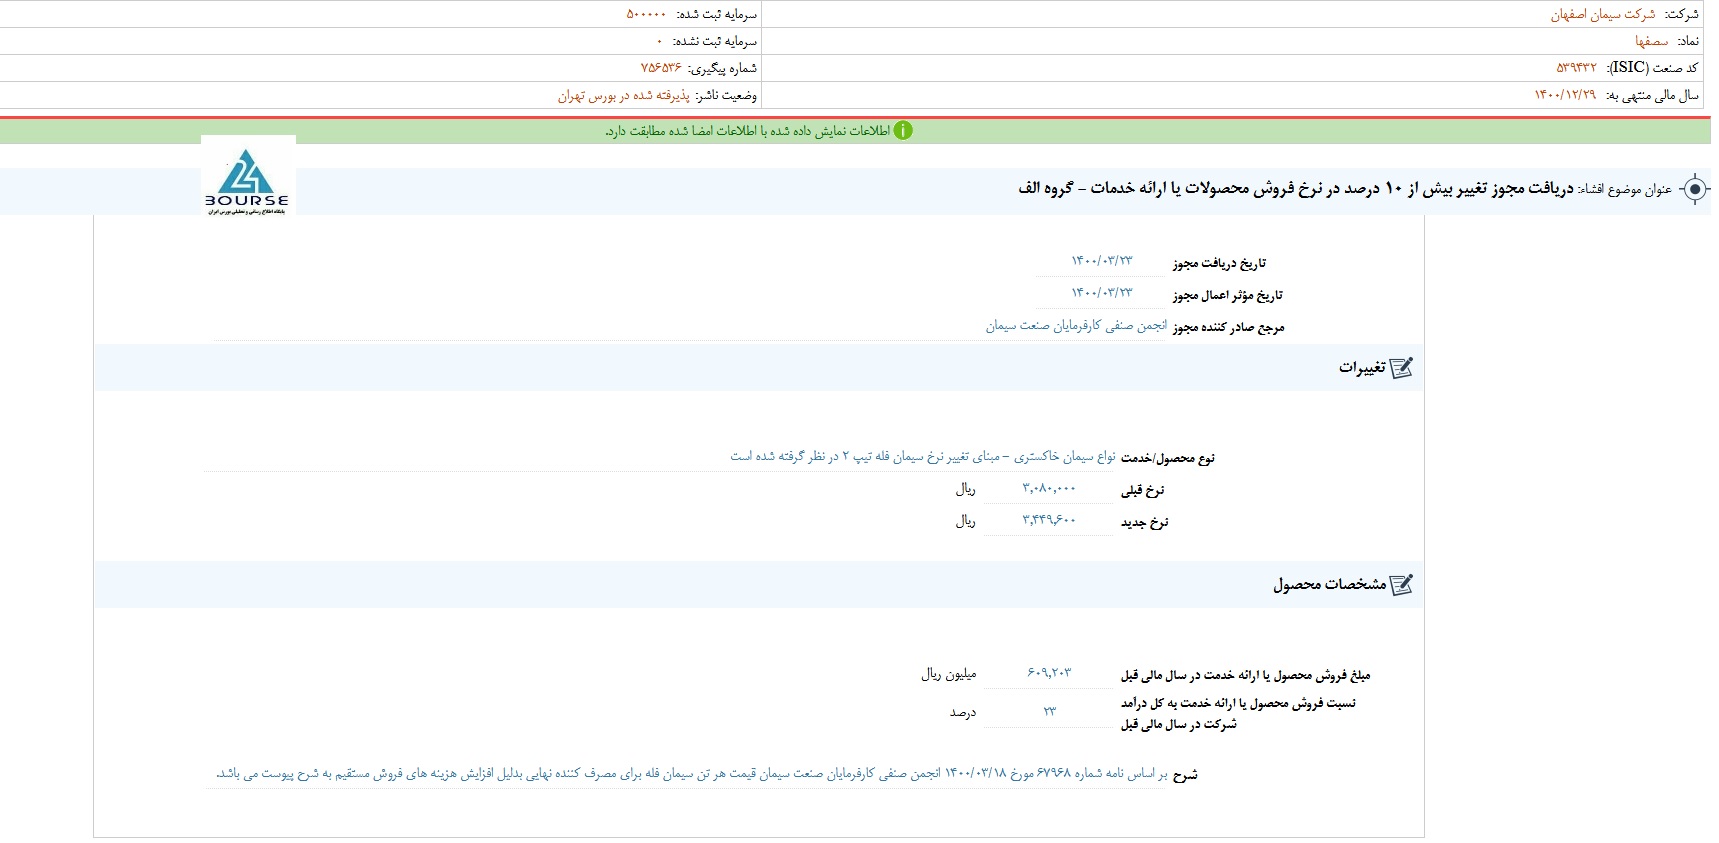Open the company name شرکت سیمان اصفهان
This screenshot has height=843, width=1719.
point(1602,14)
